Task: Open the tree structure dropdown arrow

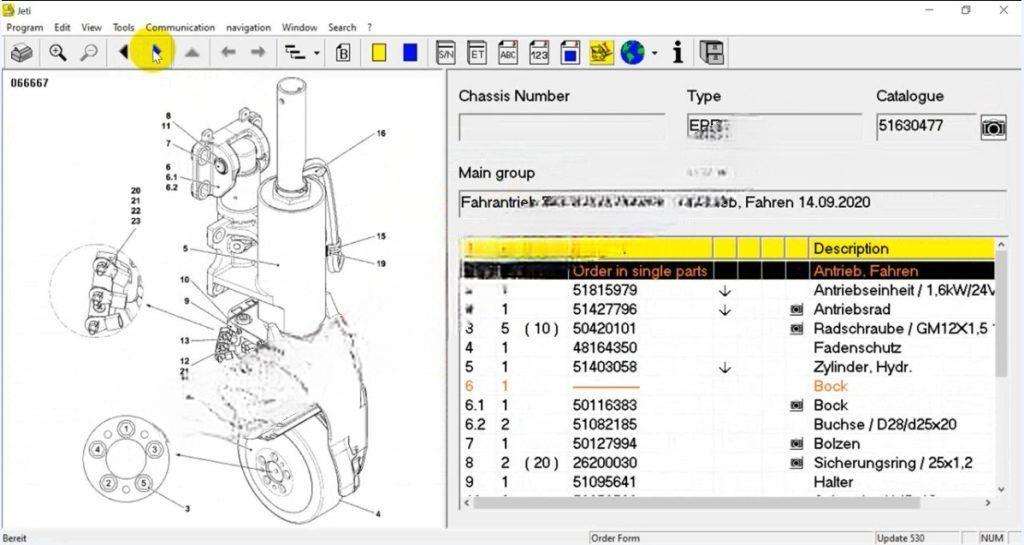Action: click(x=317, y=54)
